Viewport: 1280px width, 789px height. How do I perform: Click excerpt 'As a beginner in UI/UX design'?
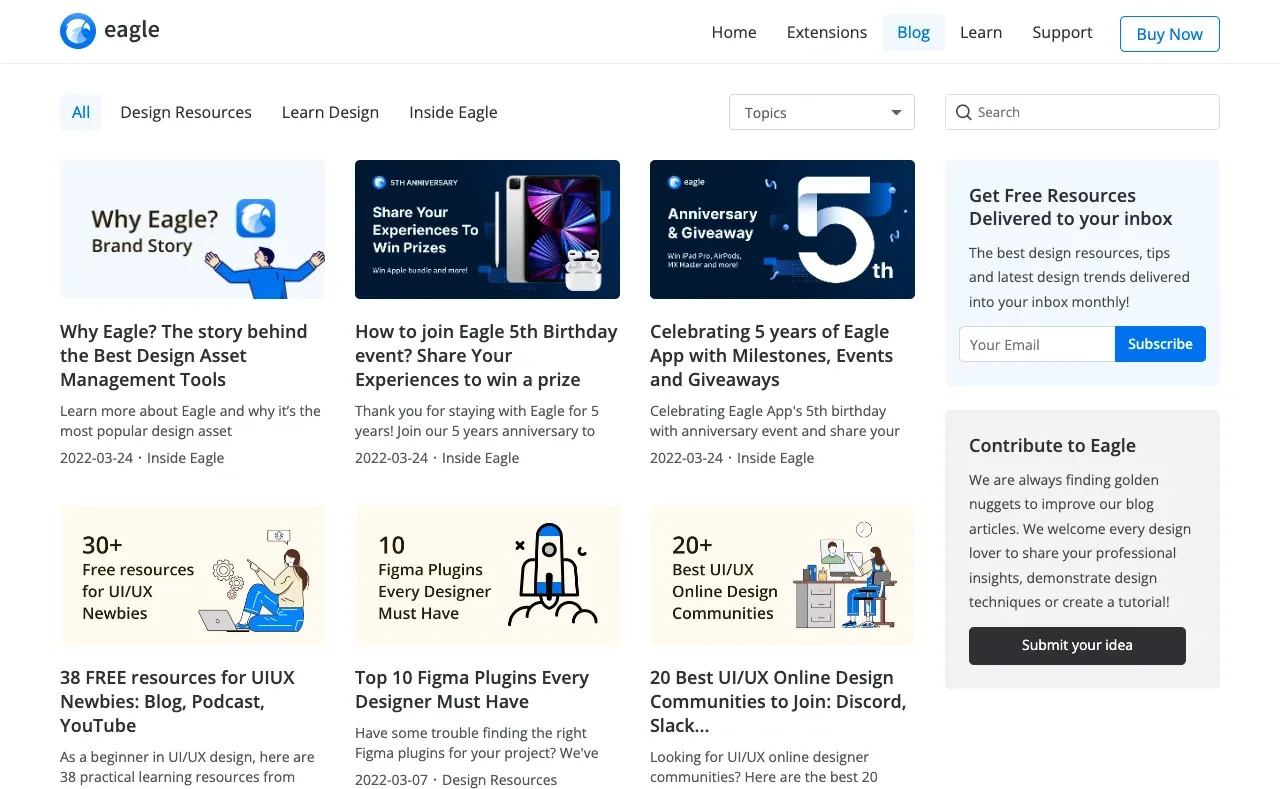point(187,767)
